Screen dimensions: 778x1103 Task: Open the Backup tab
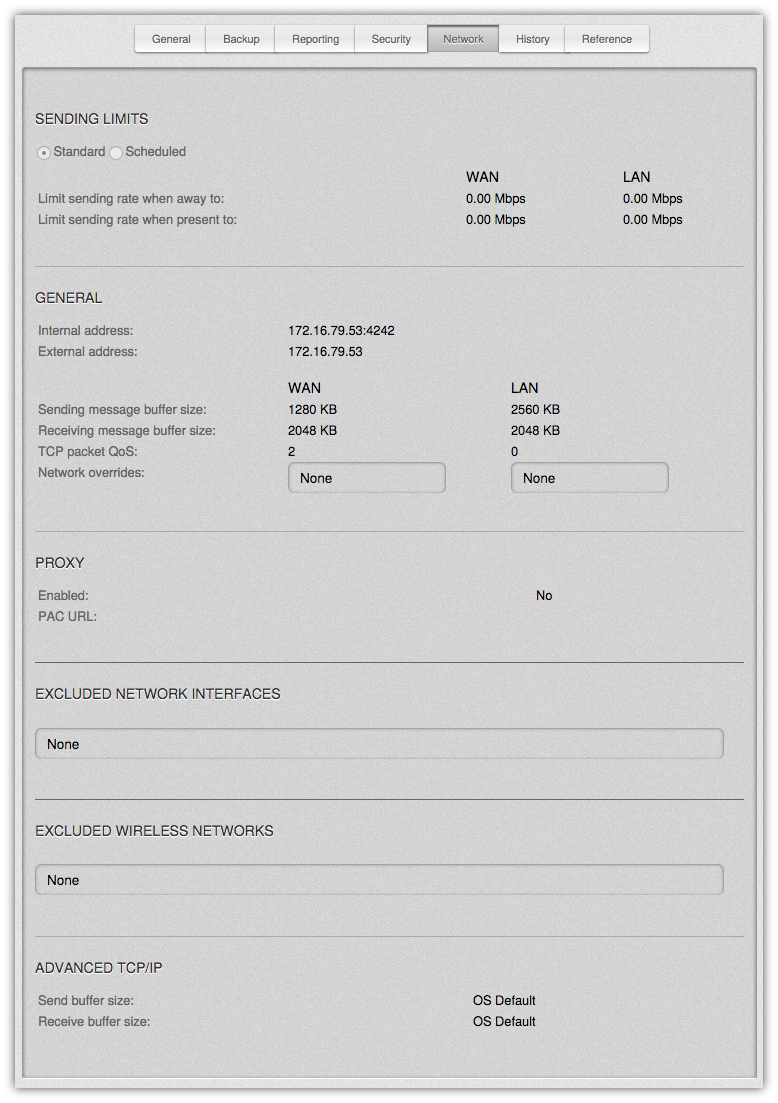pos(241,39)
